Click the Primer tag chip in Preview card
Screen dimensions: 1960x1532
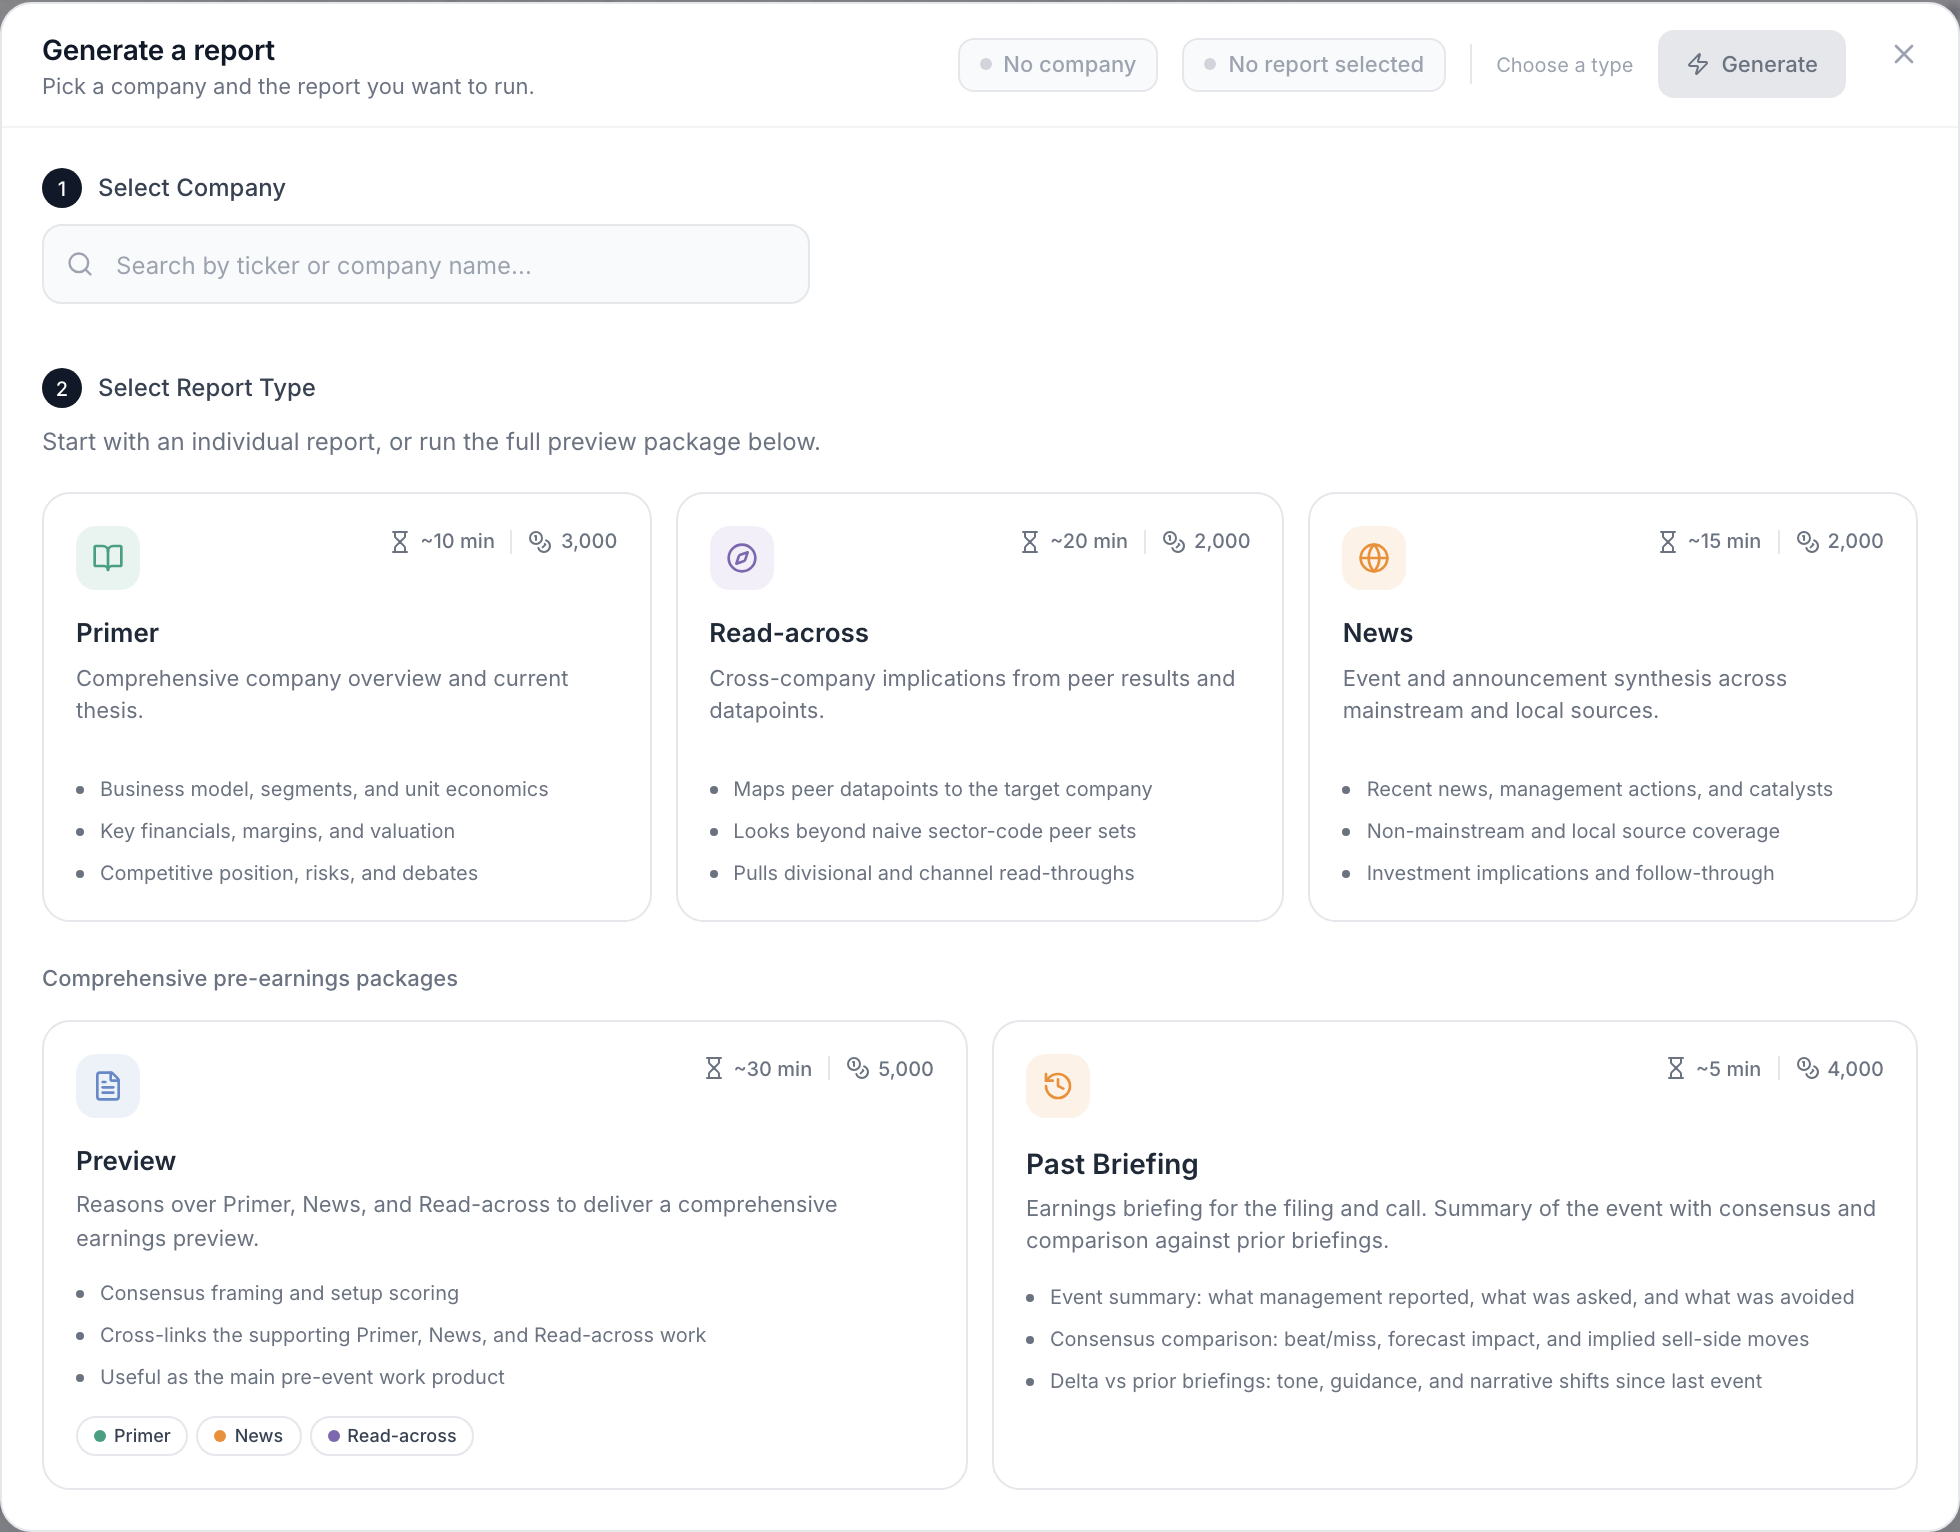pyautogui.click(x=132, y=1436)
